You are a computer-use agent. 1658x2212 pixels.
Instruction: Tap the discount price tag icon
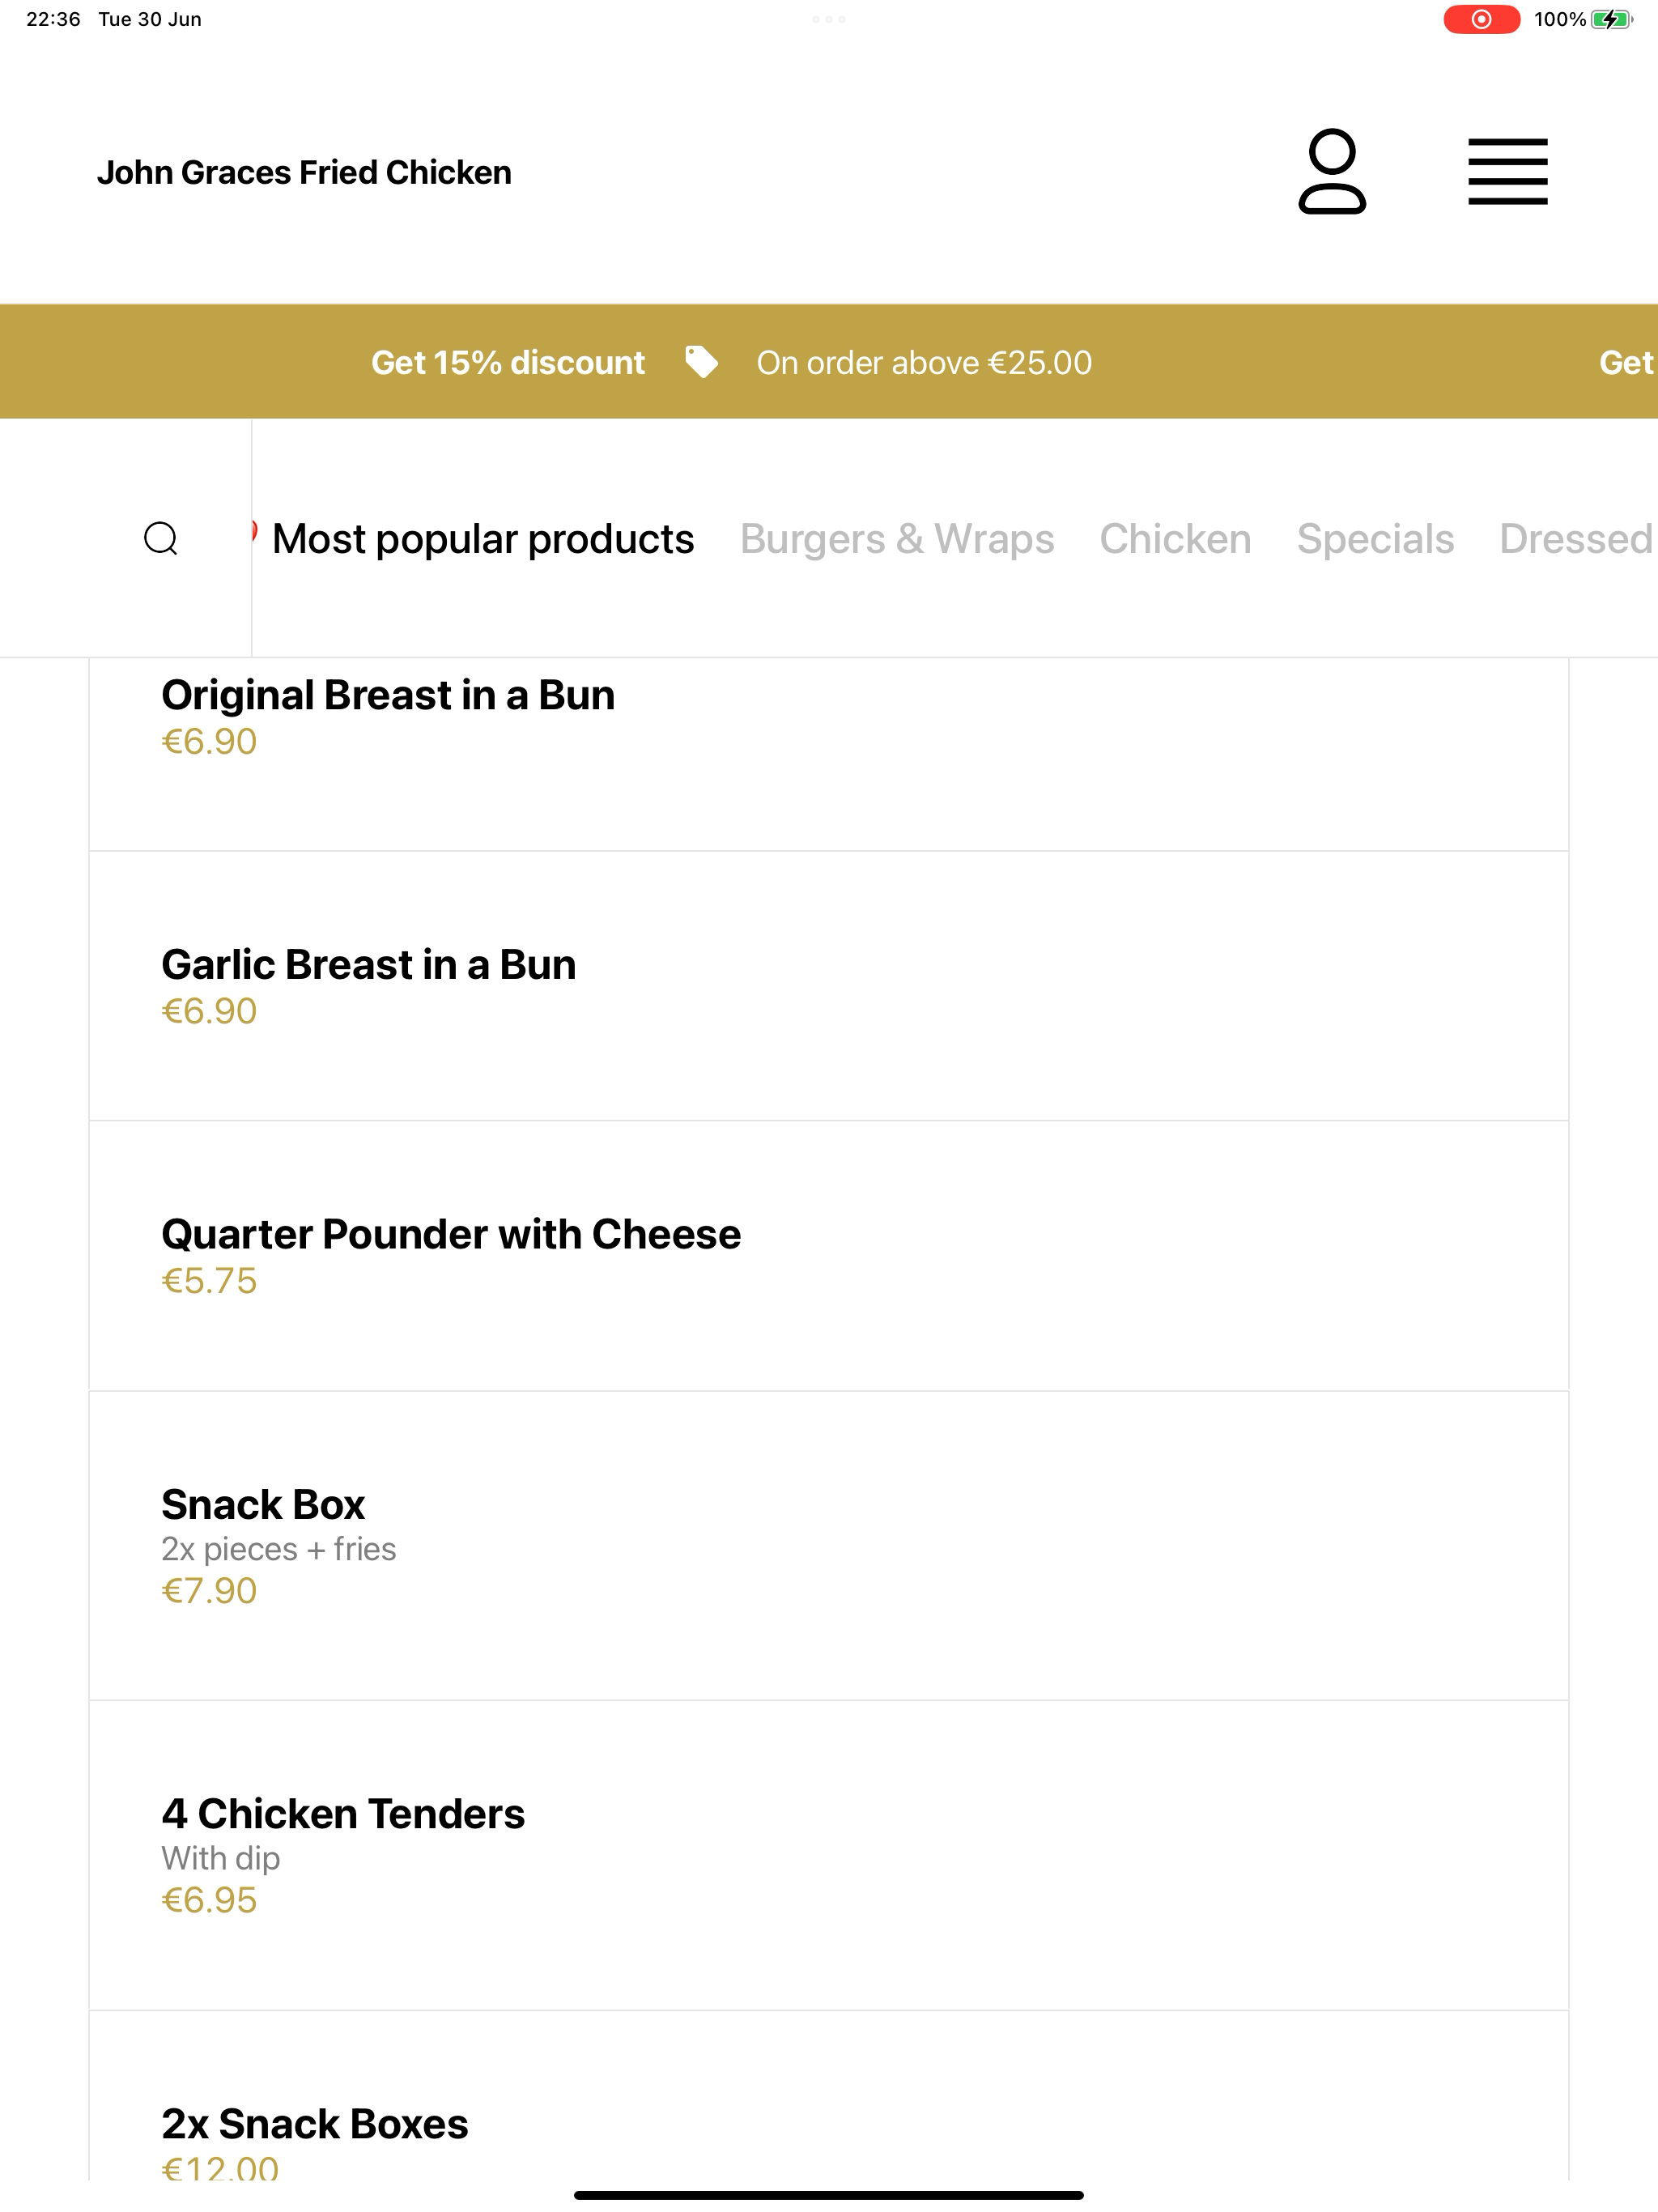tap(701, 362)
